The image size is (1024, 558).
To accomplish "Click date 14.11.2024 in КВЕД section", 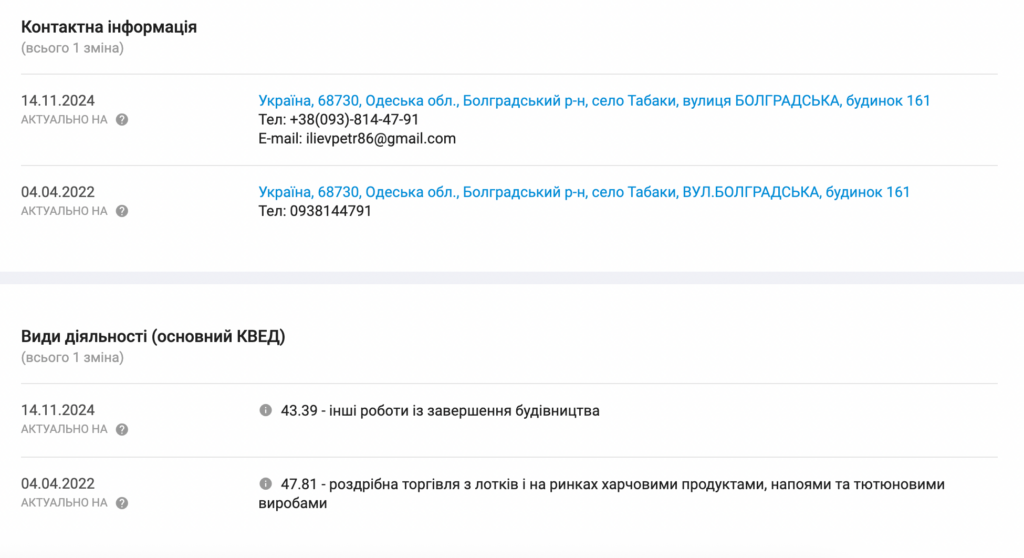I will click(58, 410).
